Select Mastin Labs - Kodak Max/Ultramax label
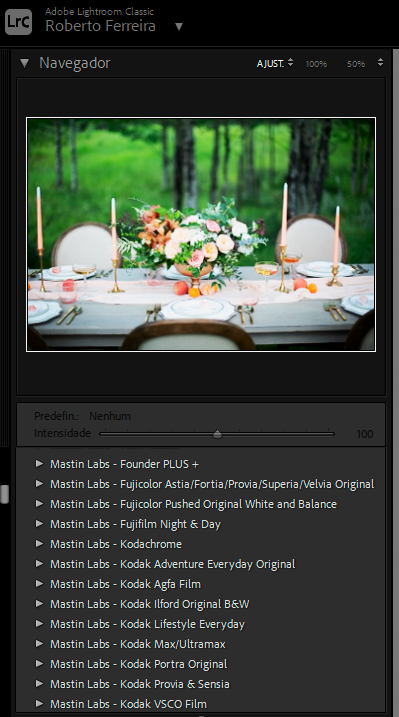The image size is (399, 717). pyautogui.click(x=138, y=644)
